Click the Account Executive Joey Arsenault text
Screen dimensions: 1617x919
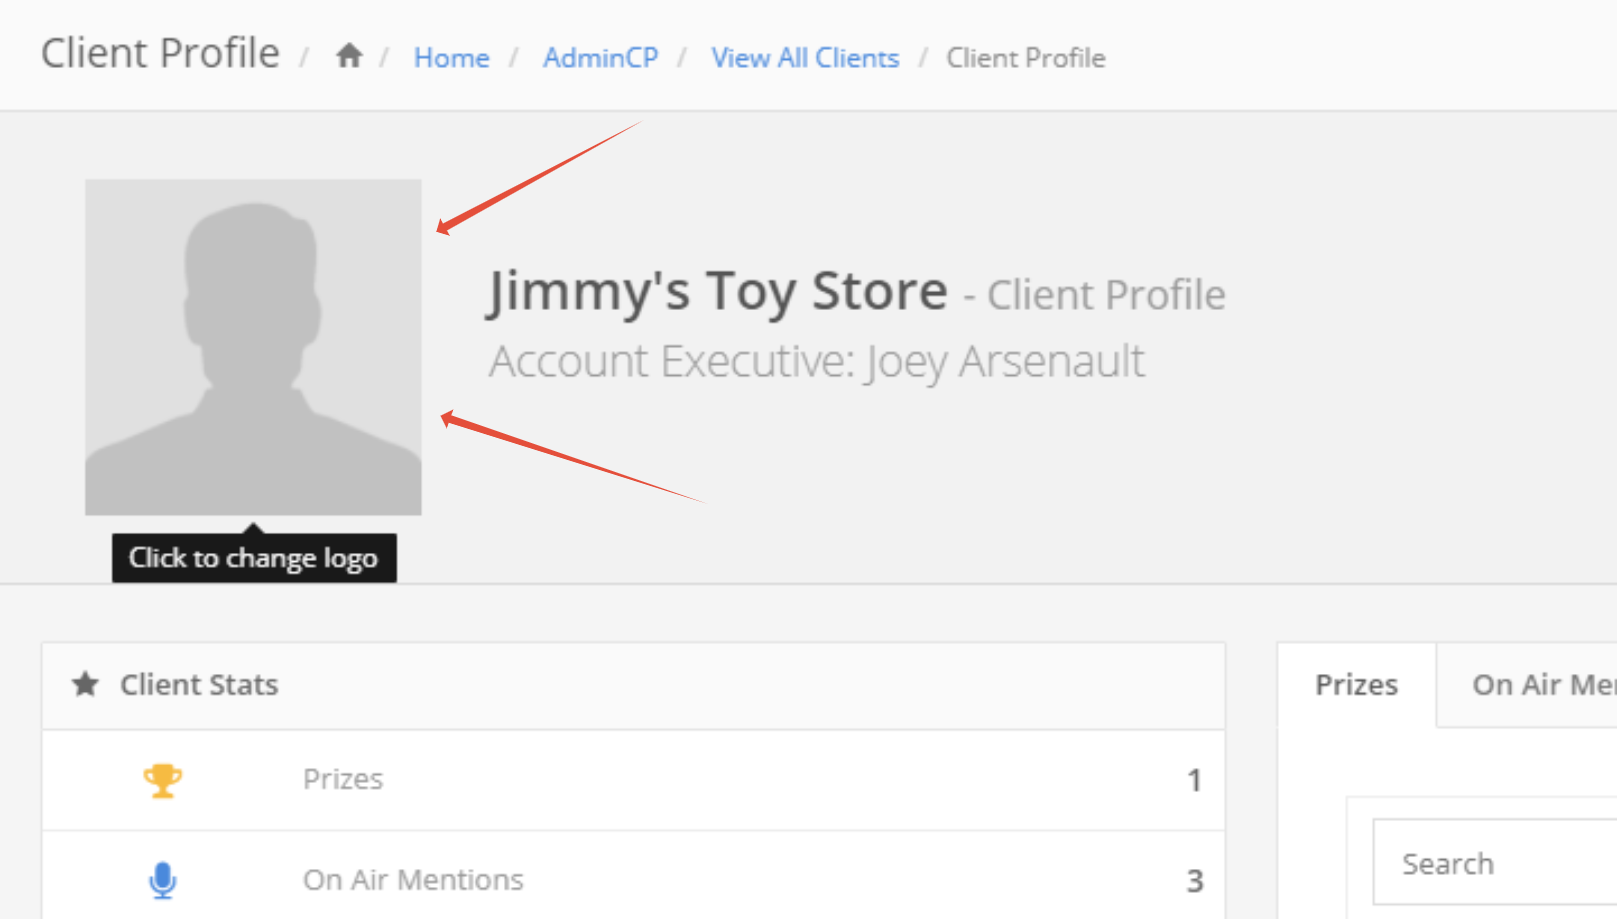pos(816,362)
